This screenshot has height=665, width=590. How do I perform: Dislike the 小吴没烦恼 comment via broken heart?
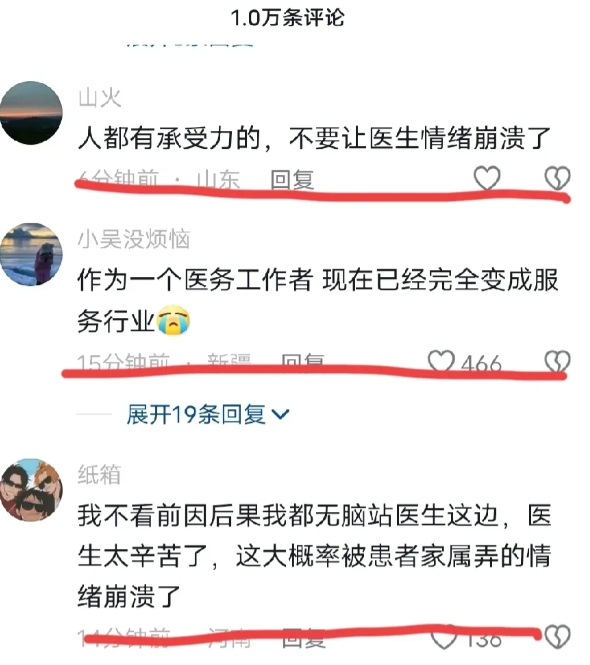pos(557,362)
